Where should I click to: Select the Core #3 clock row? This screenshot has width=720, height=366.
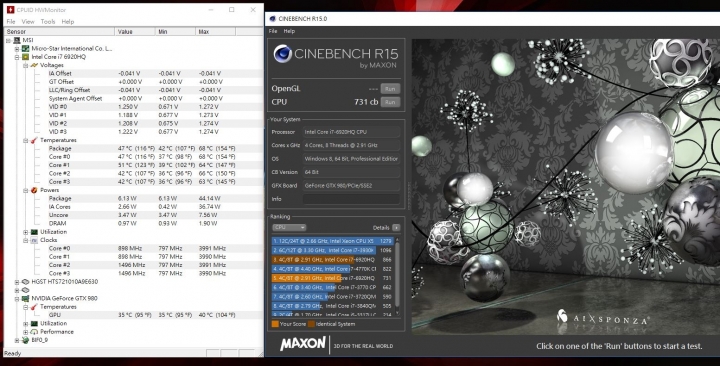pyautogui.click(x=134, y=273)
